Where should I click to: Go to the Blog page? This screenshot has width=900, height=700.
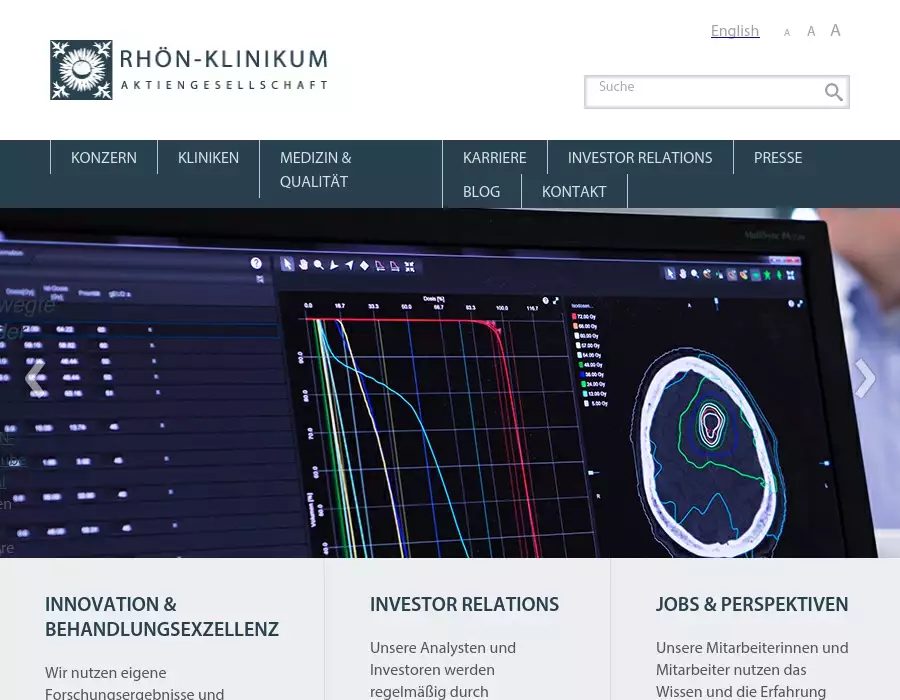pyautogui.click(x=481, y=192)
